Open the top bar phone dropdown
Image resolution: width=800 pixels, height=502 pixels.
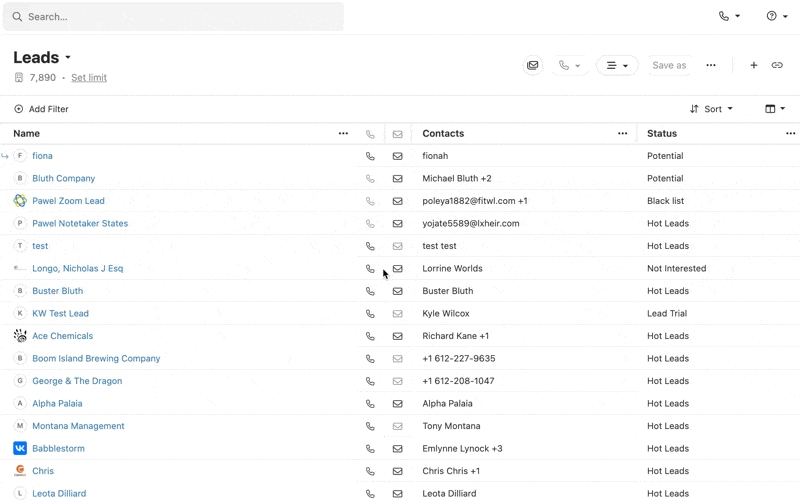729,16
